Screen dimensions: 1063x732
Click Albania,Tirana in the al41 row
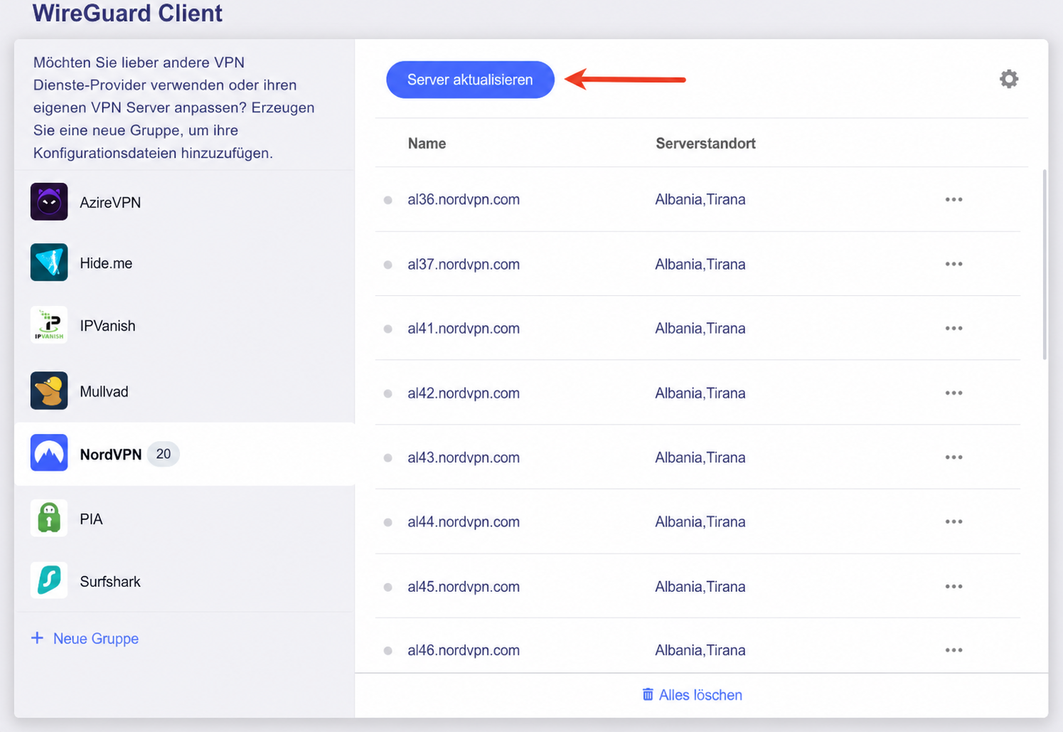(700, 328)
